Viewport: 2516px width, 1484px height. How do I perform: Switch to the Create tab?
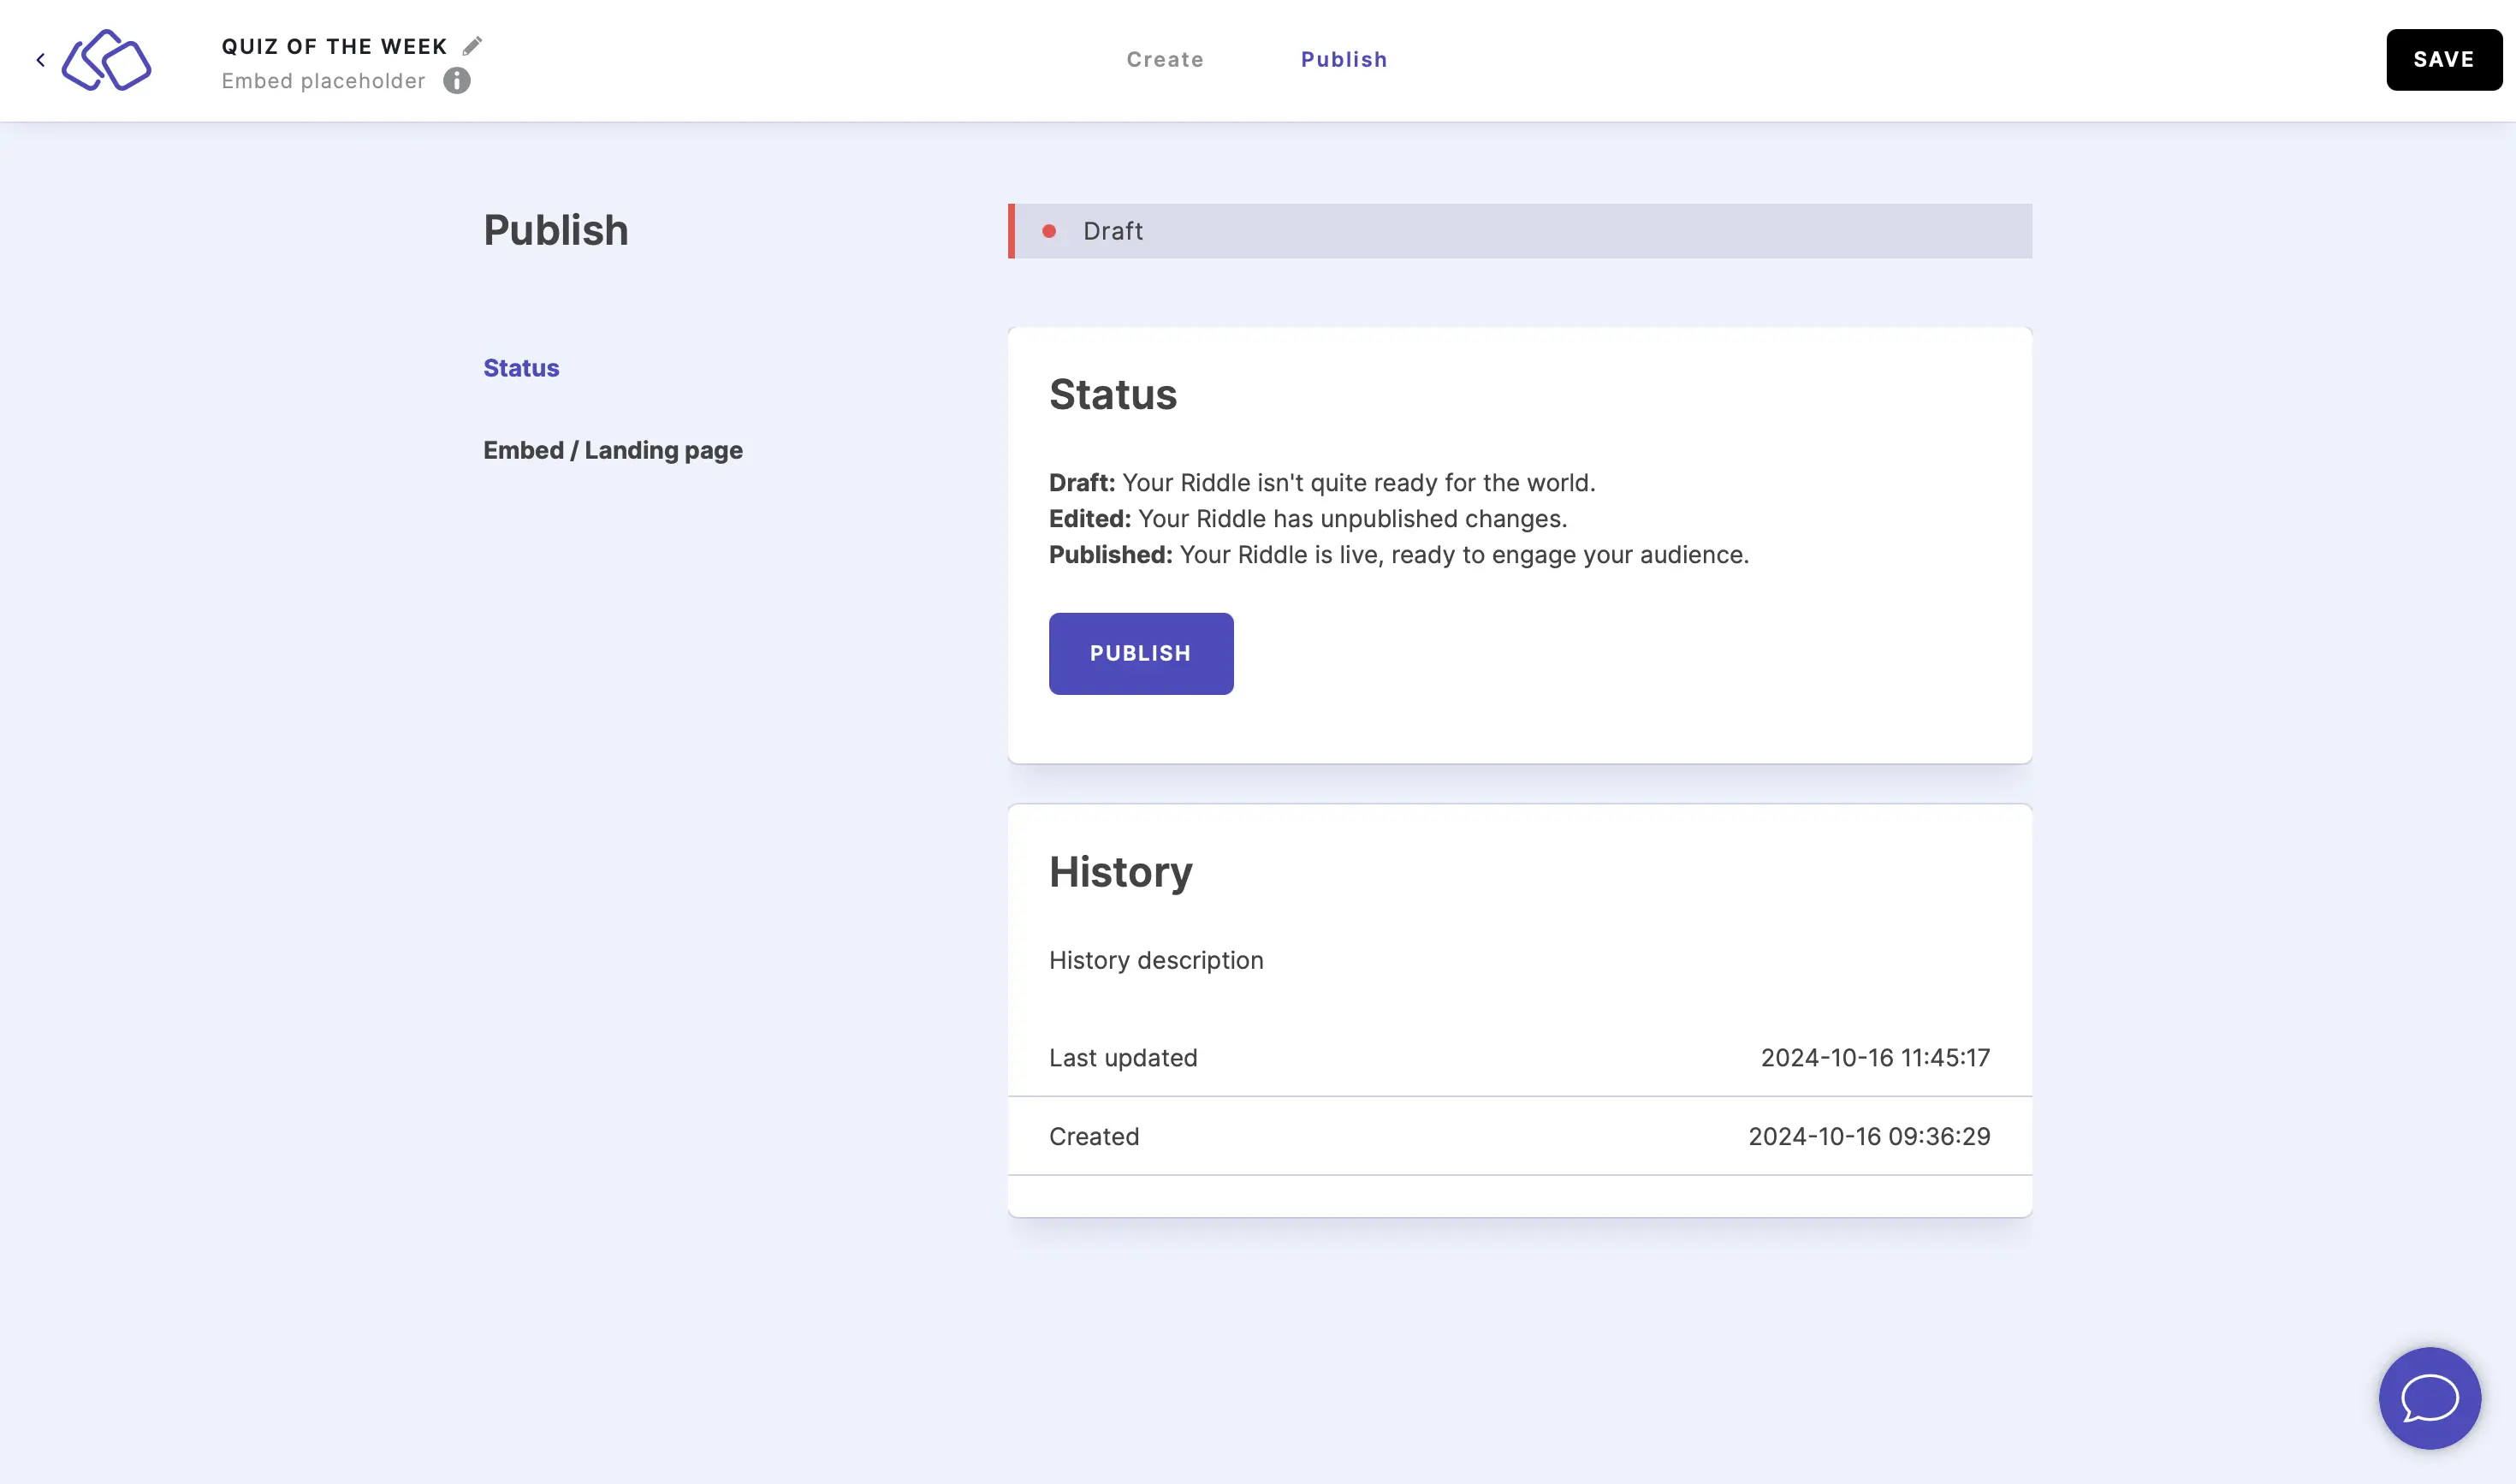click(1166, 58)
